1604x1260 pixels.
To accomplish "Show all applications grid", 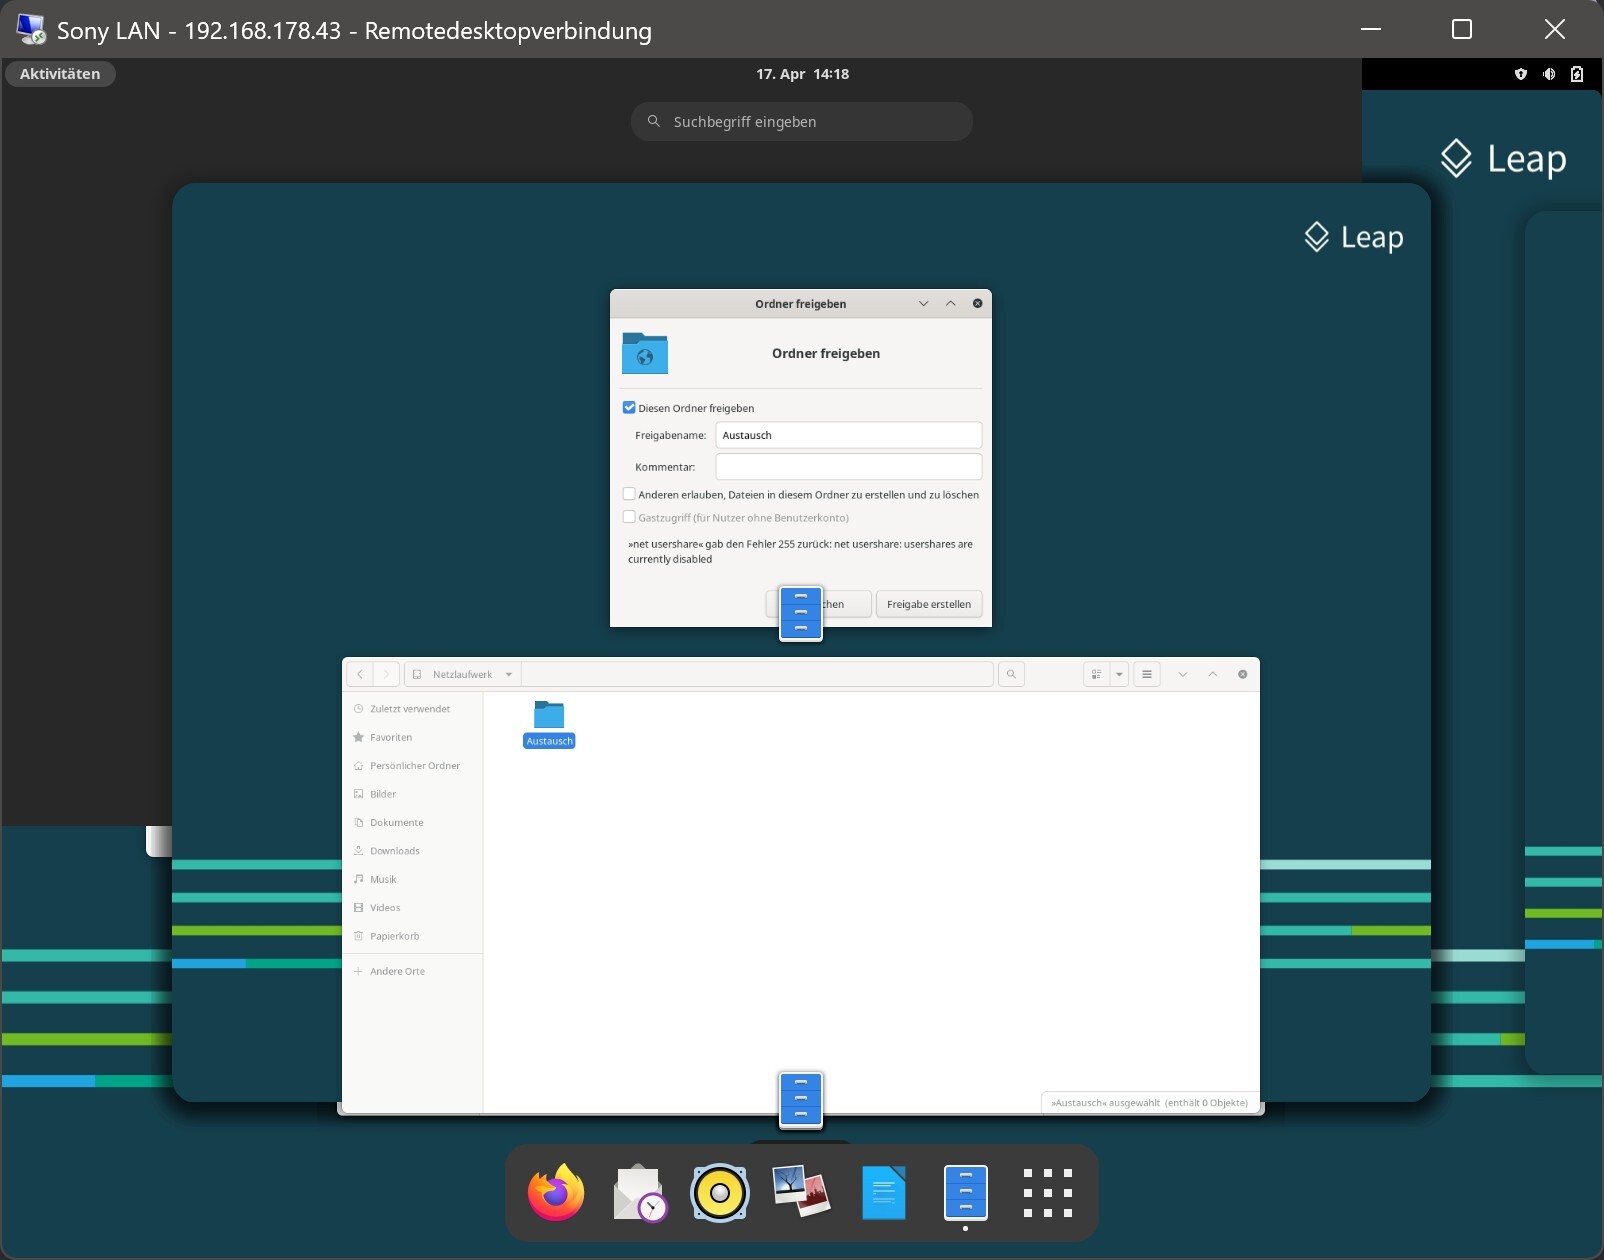I will coord(1047,1193).
